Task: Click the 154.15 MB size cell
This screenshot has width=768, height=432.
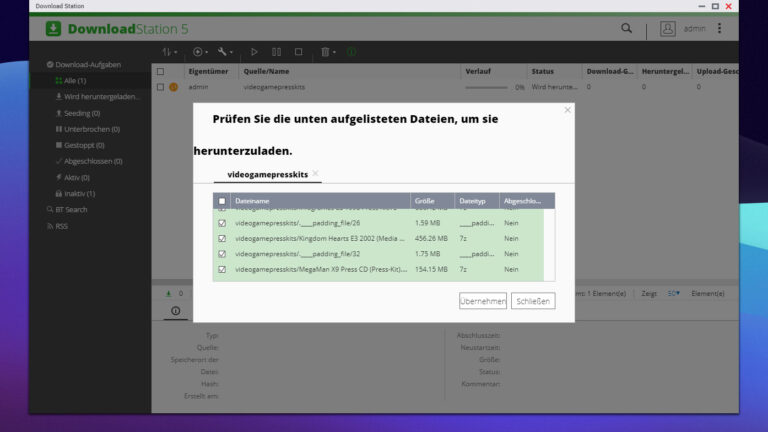Action: [431, 269]
